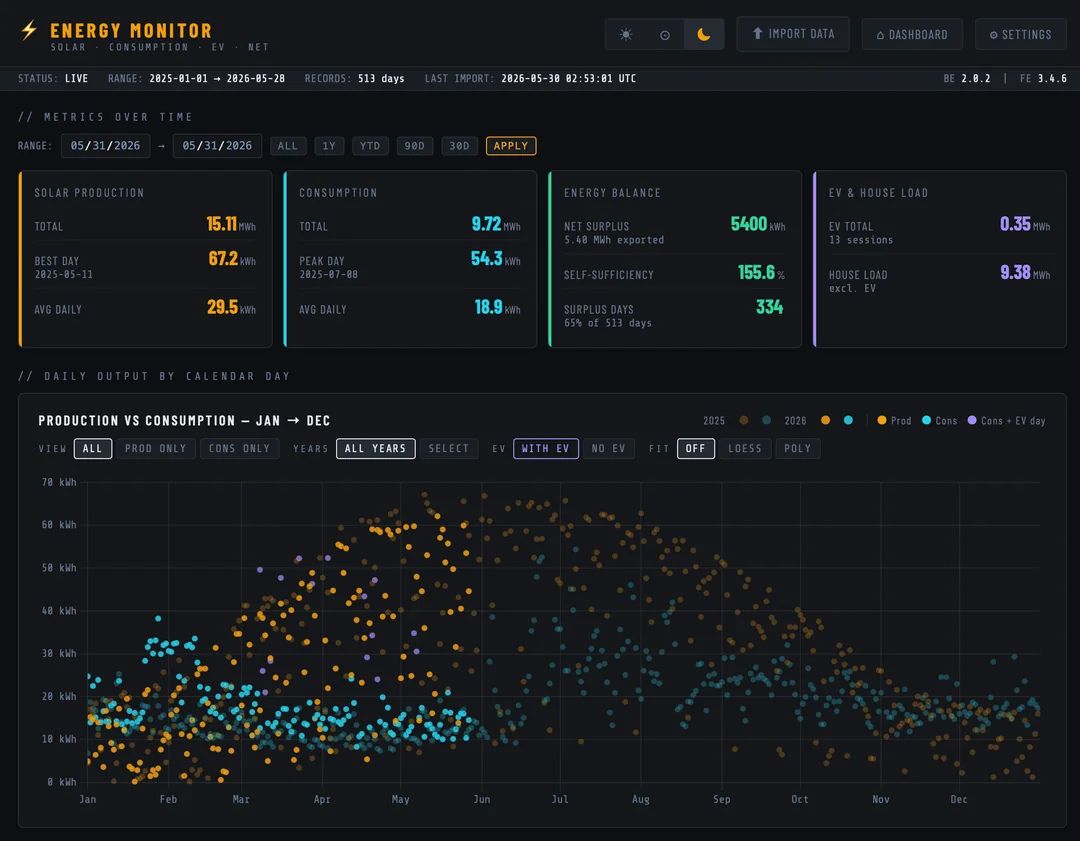Edit the range start date field
The image size is (1080, 841).
click(105, 146)
